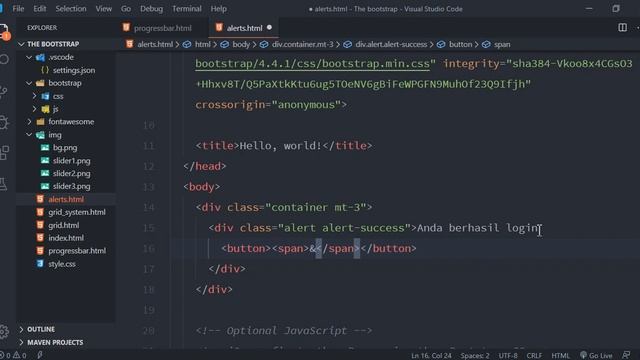640x360 pixels.
Task: Open the Test flask activity icon
Action: (4, 184)
